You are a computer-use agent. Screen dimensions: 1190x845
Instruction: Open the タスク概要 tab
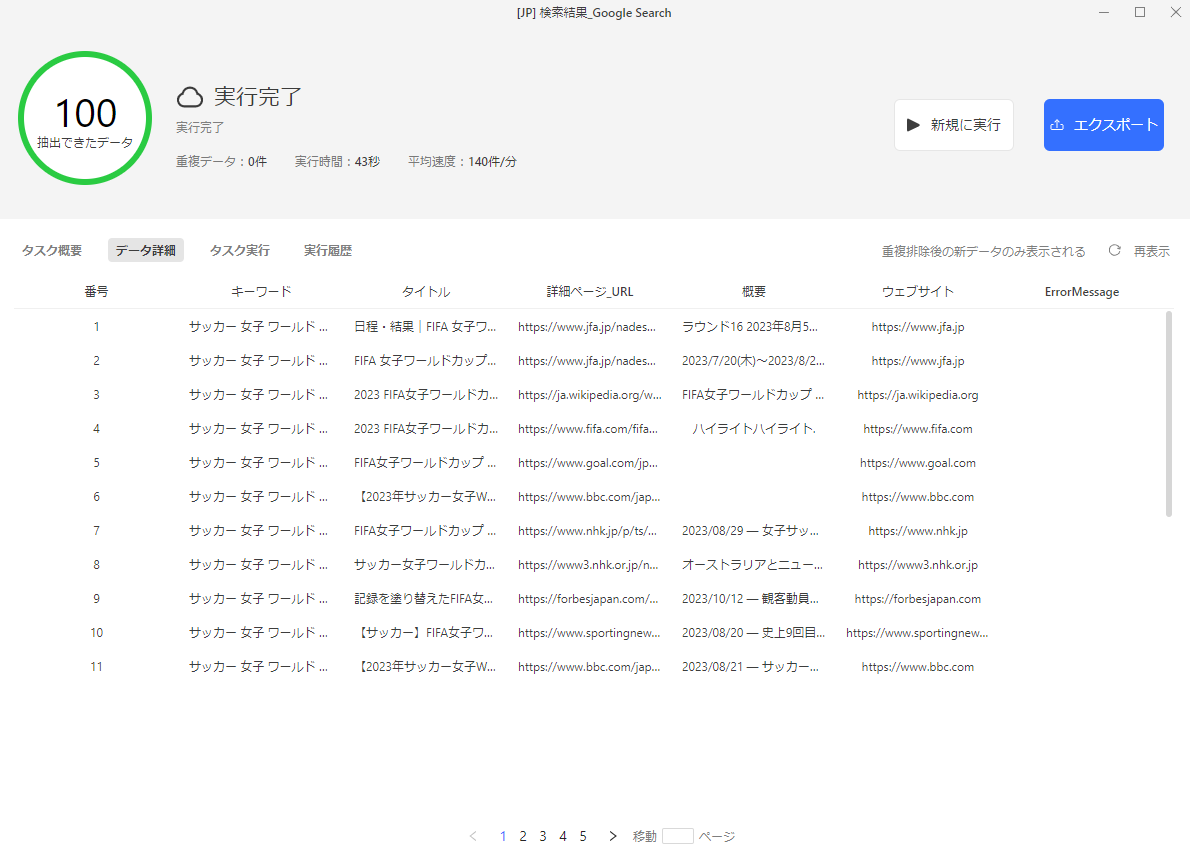(x=52, y=251)
